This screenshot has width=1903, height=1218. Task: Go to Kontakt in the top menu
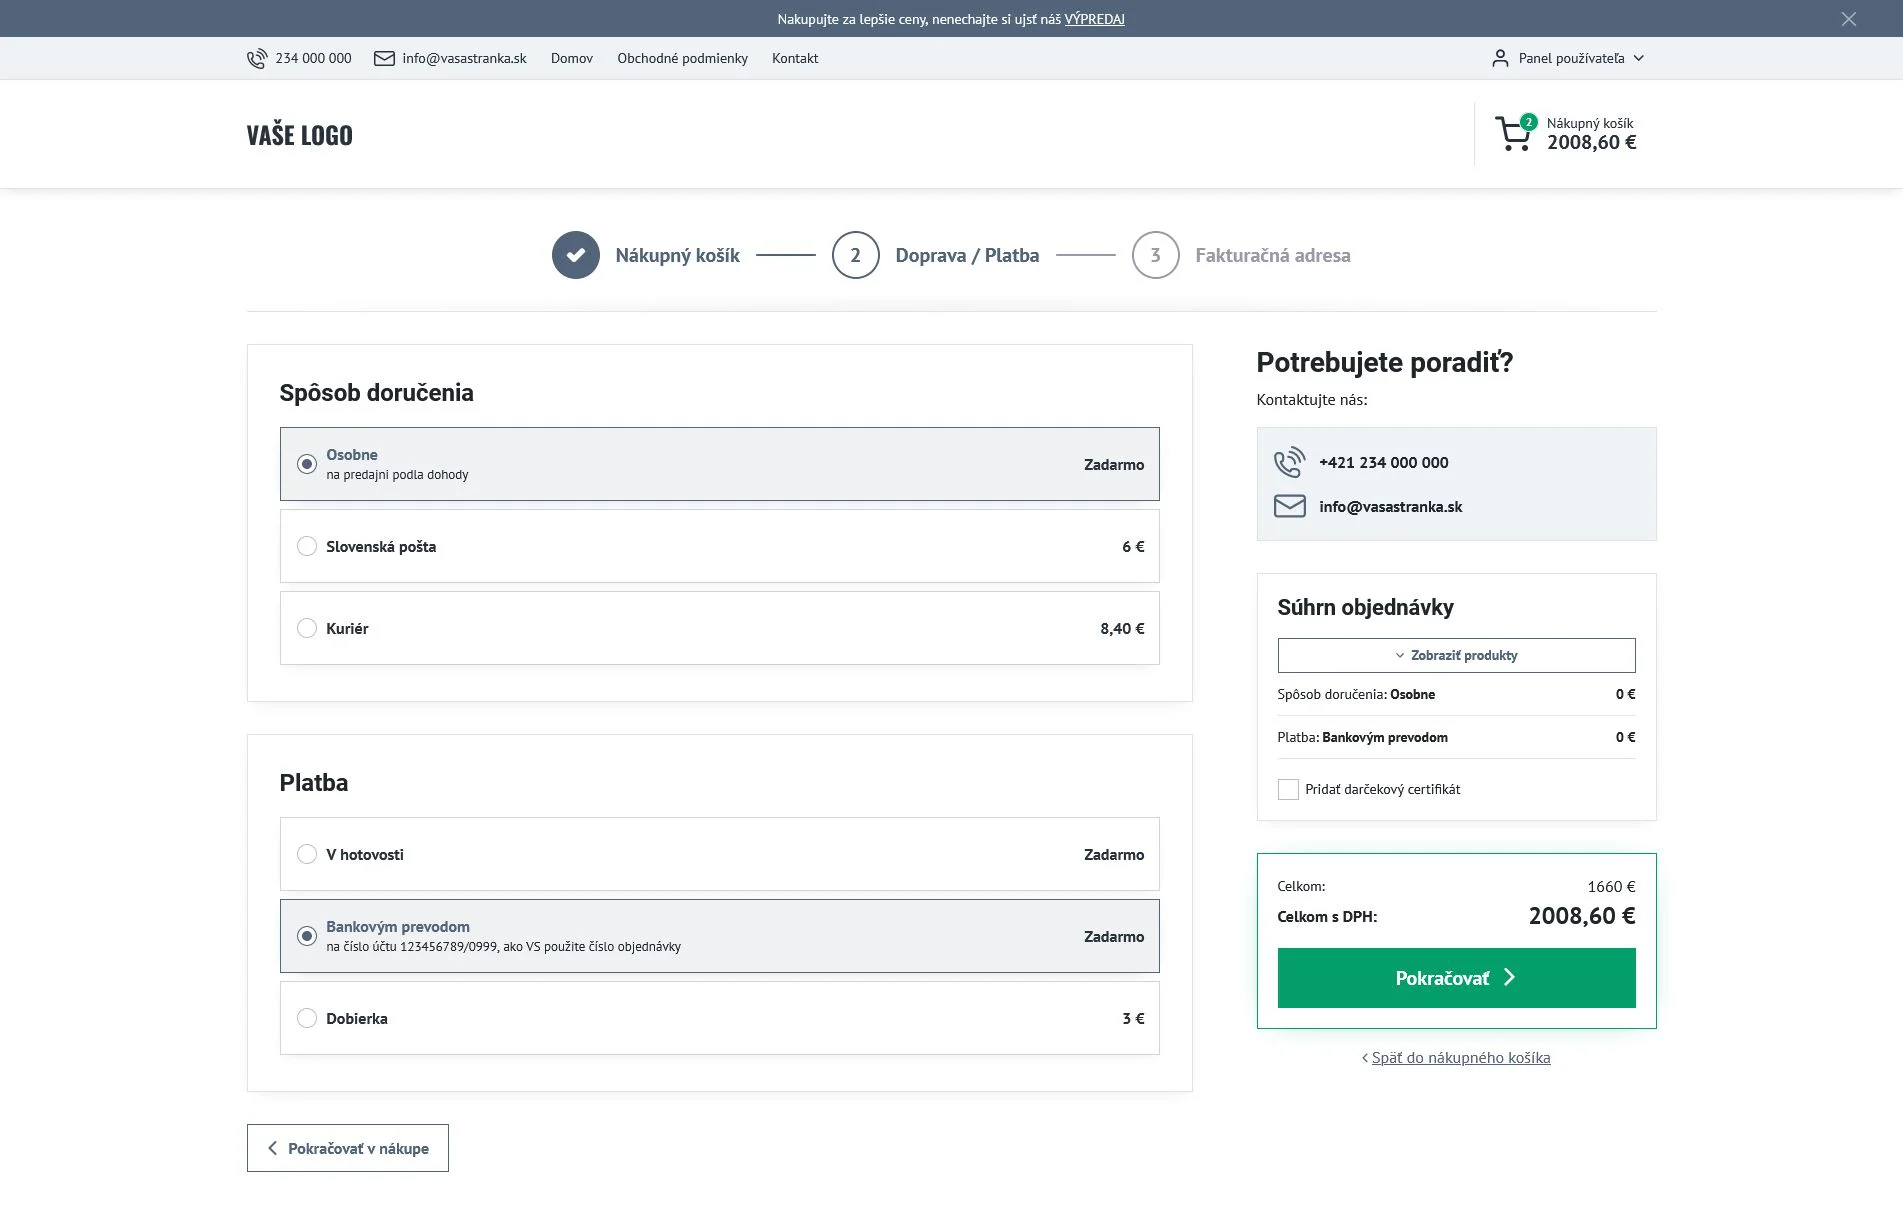click(794, 58)
